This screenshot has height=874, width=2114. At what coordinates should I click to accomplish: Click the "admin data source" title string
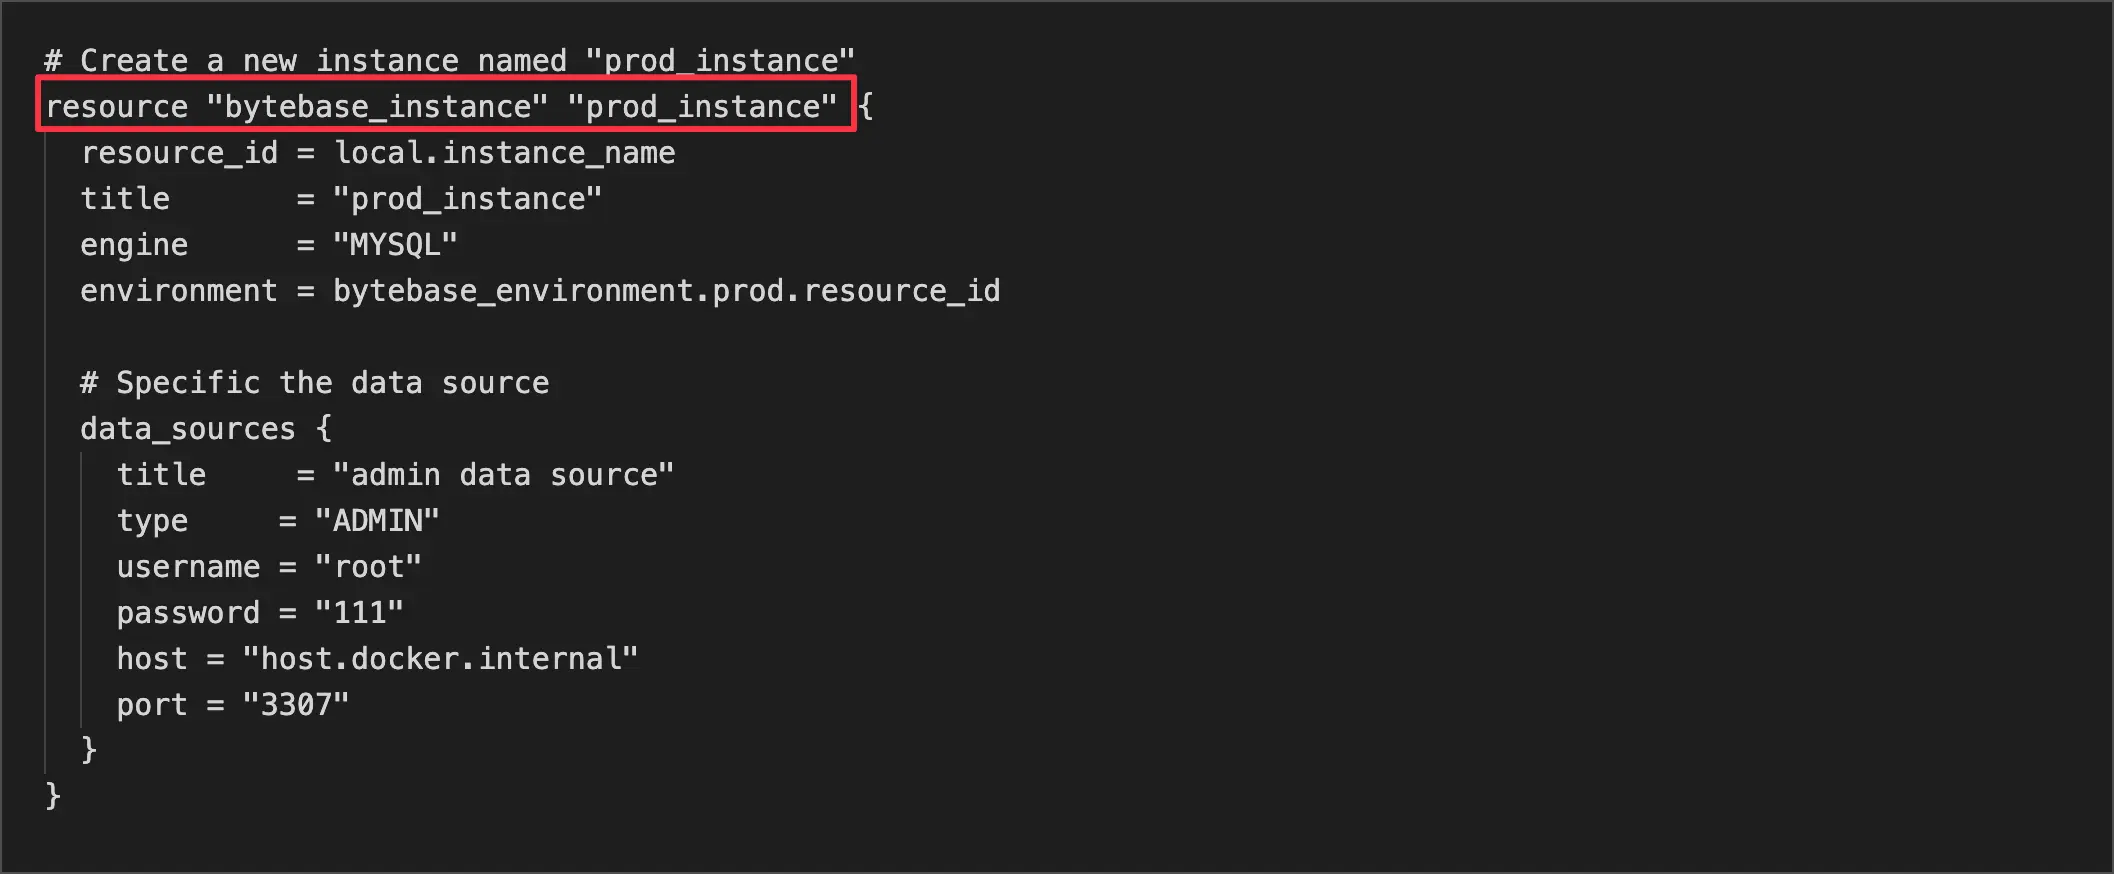click(503, 475)
